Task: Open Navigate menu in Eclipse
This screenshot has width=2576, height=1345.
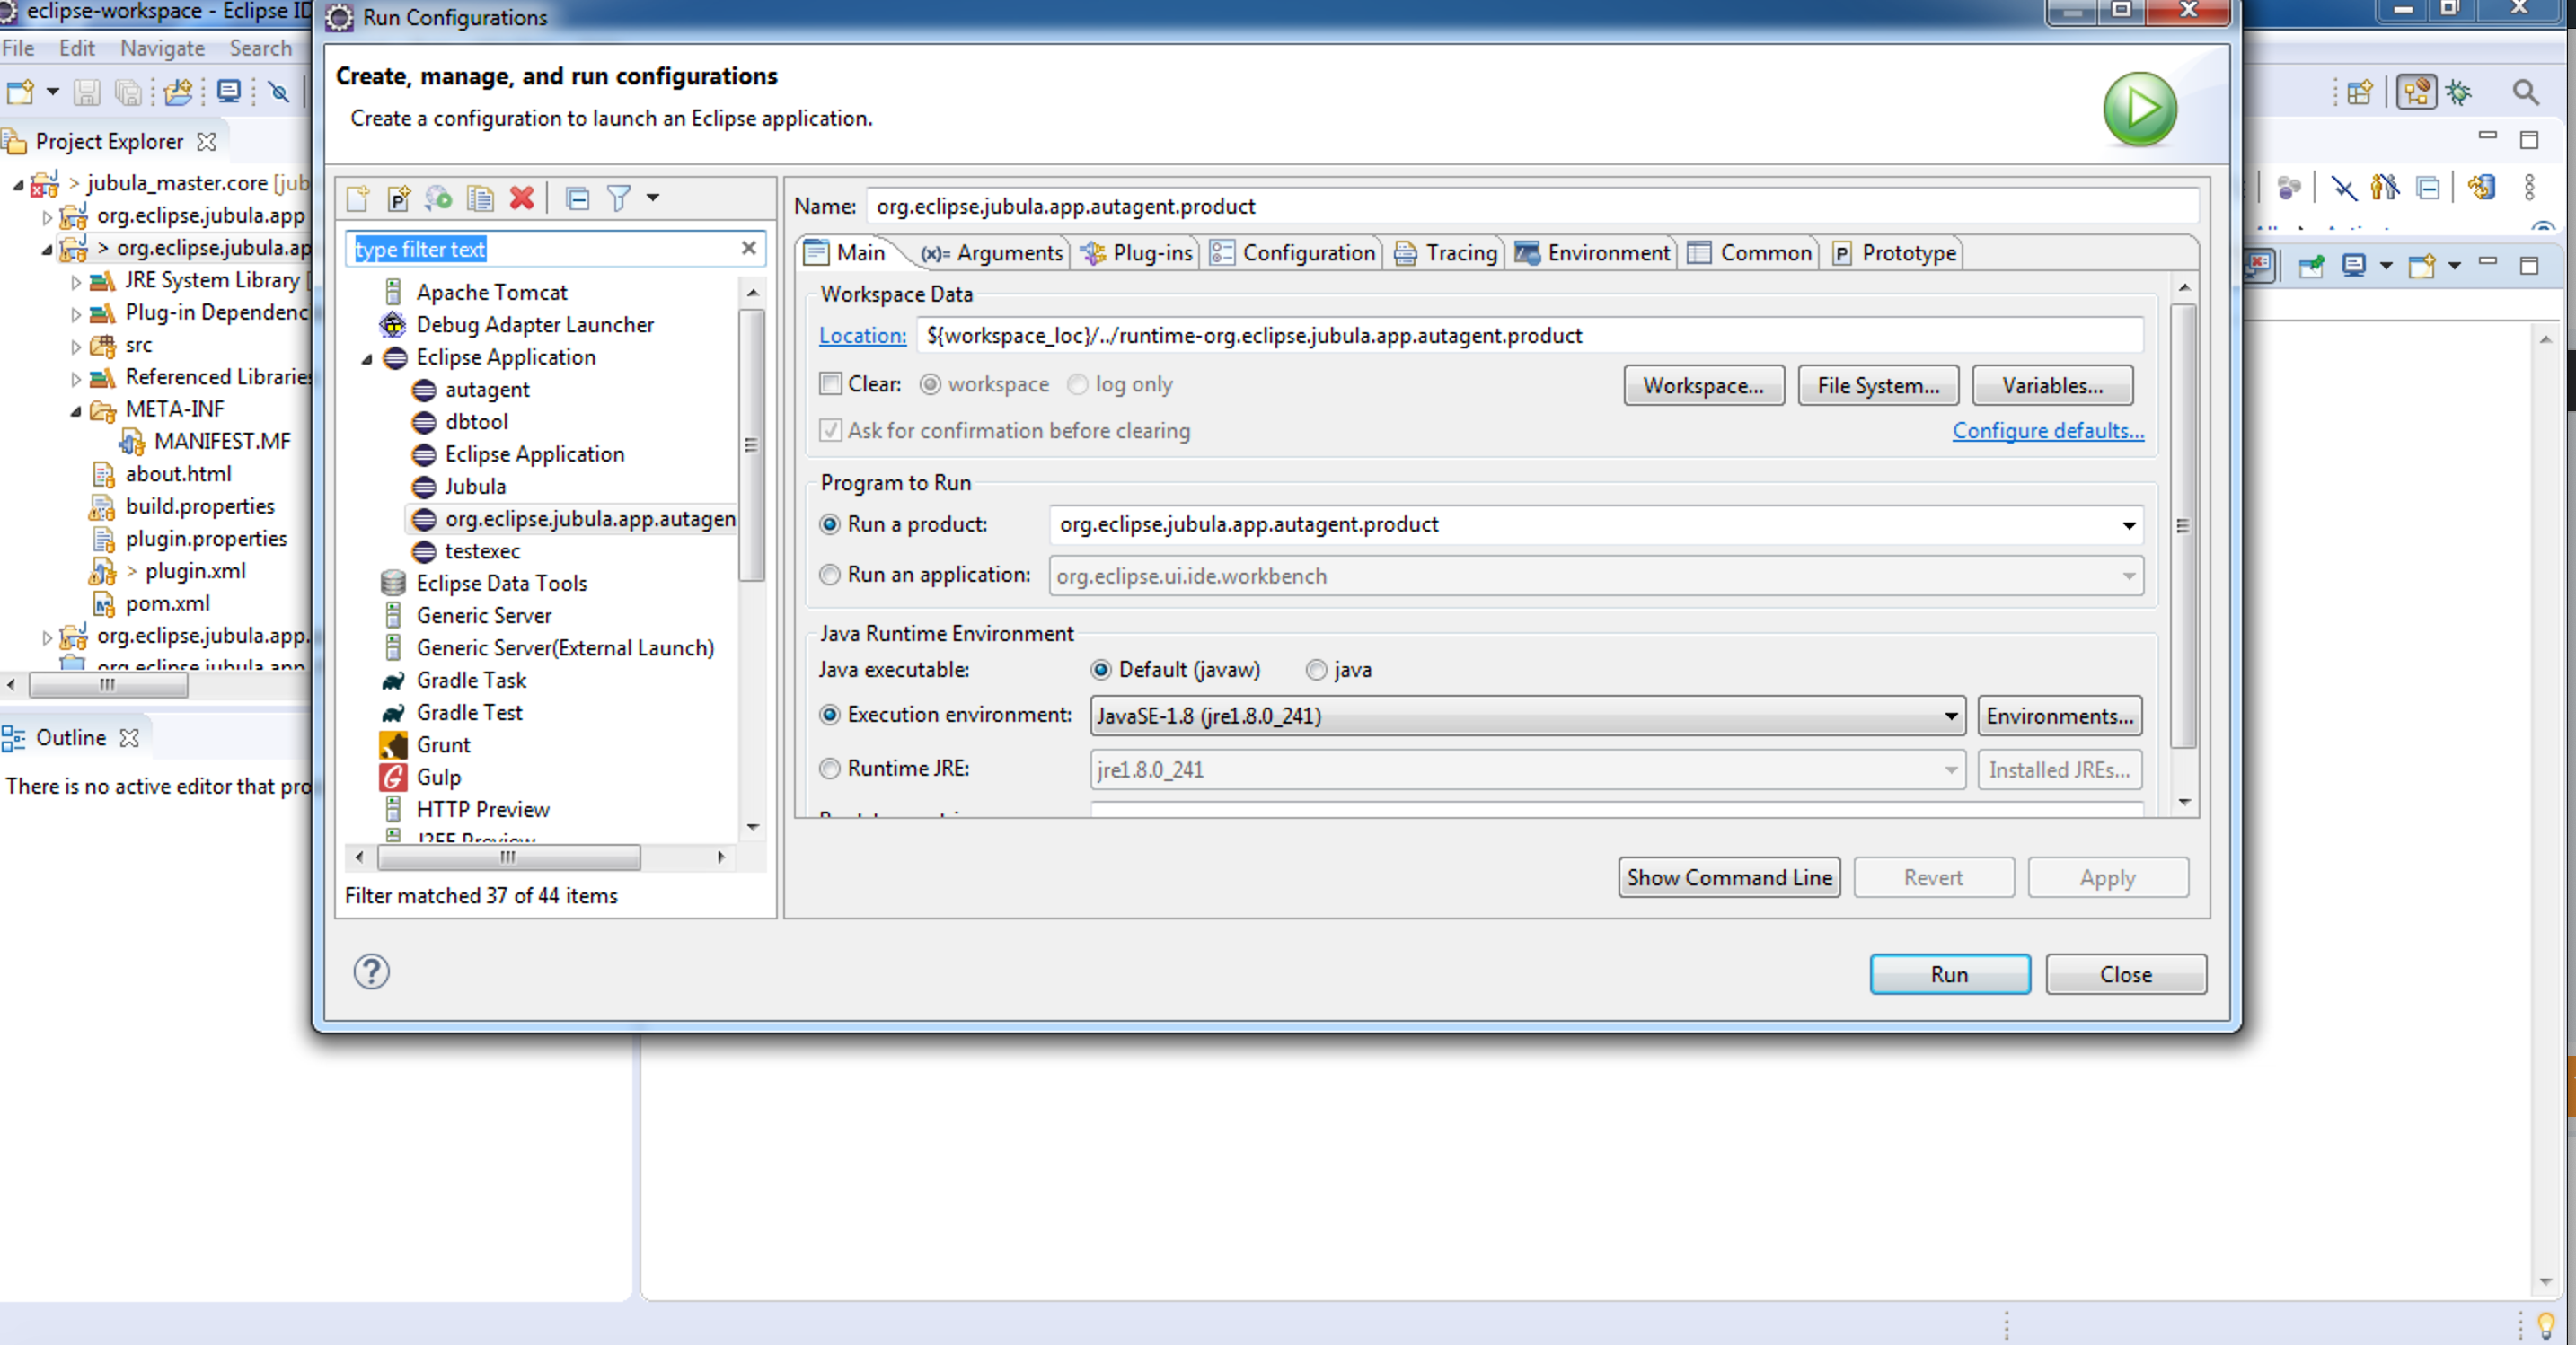Action: pyautogui.click(x=162, y=48)
